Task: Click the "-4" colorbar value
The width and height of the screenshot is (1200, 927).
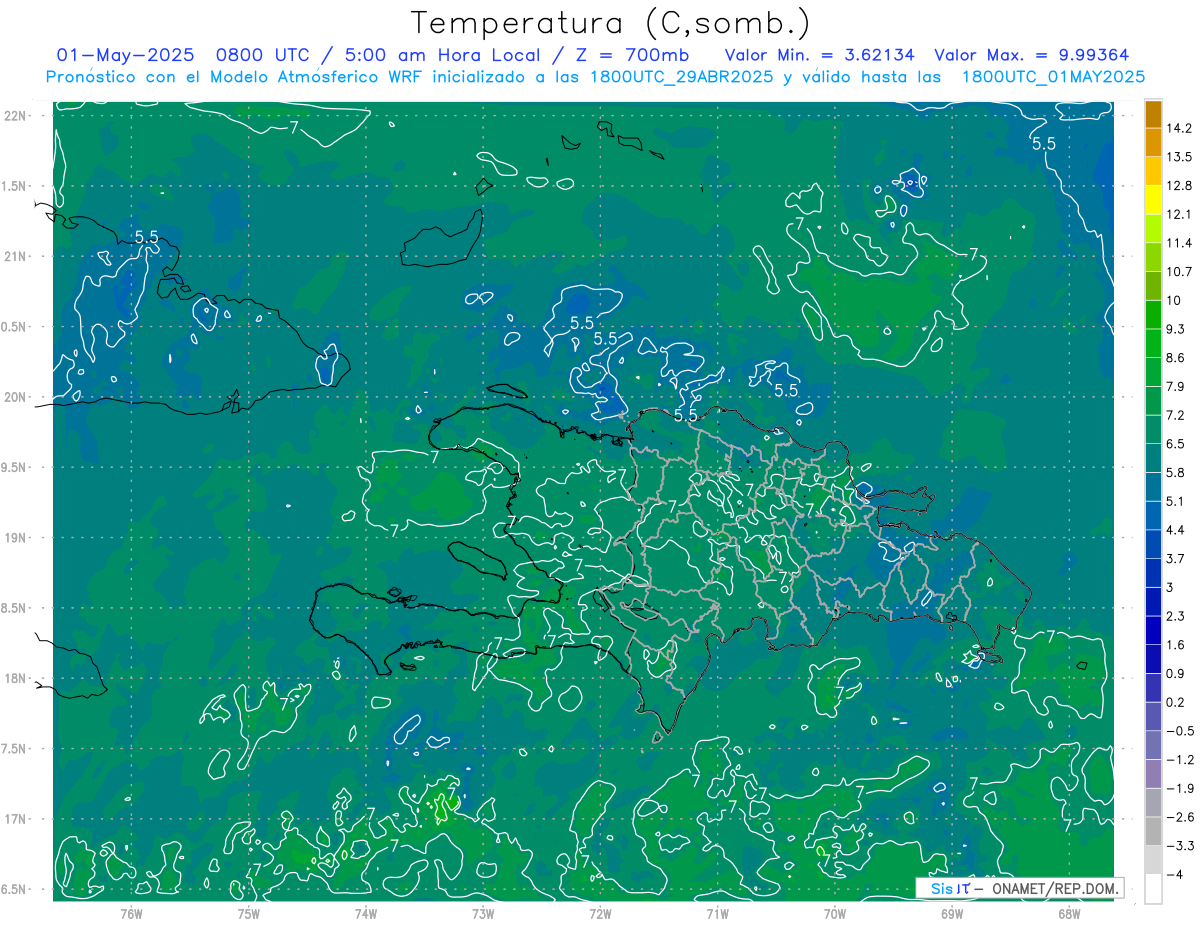Action: pos(1174,874)
